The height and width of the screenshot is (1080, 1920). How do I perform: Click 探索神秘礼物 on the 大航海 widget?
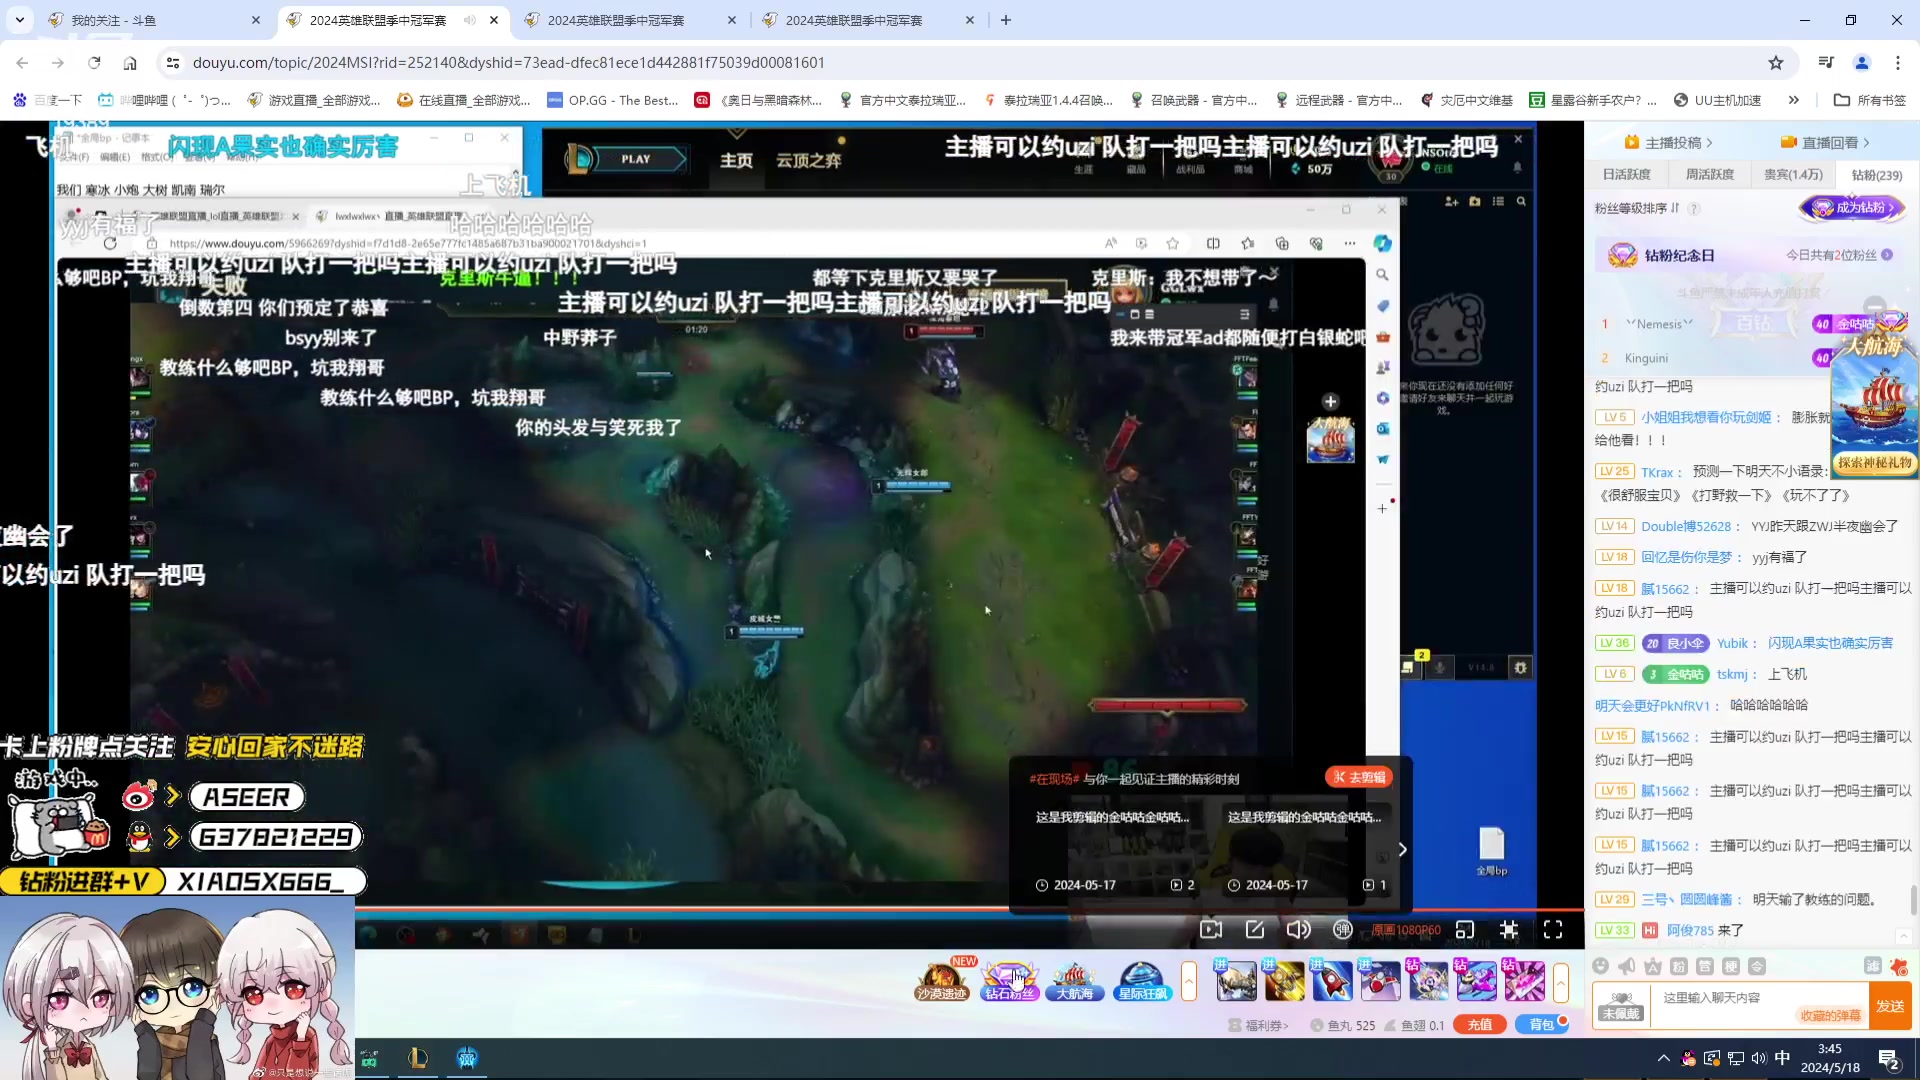tap(1875, 463)
